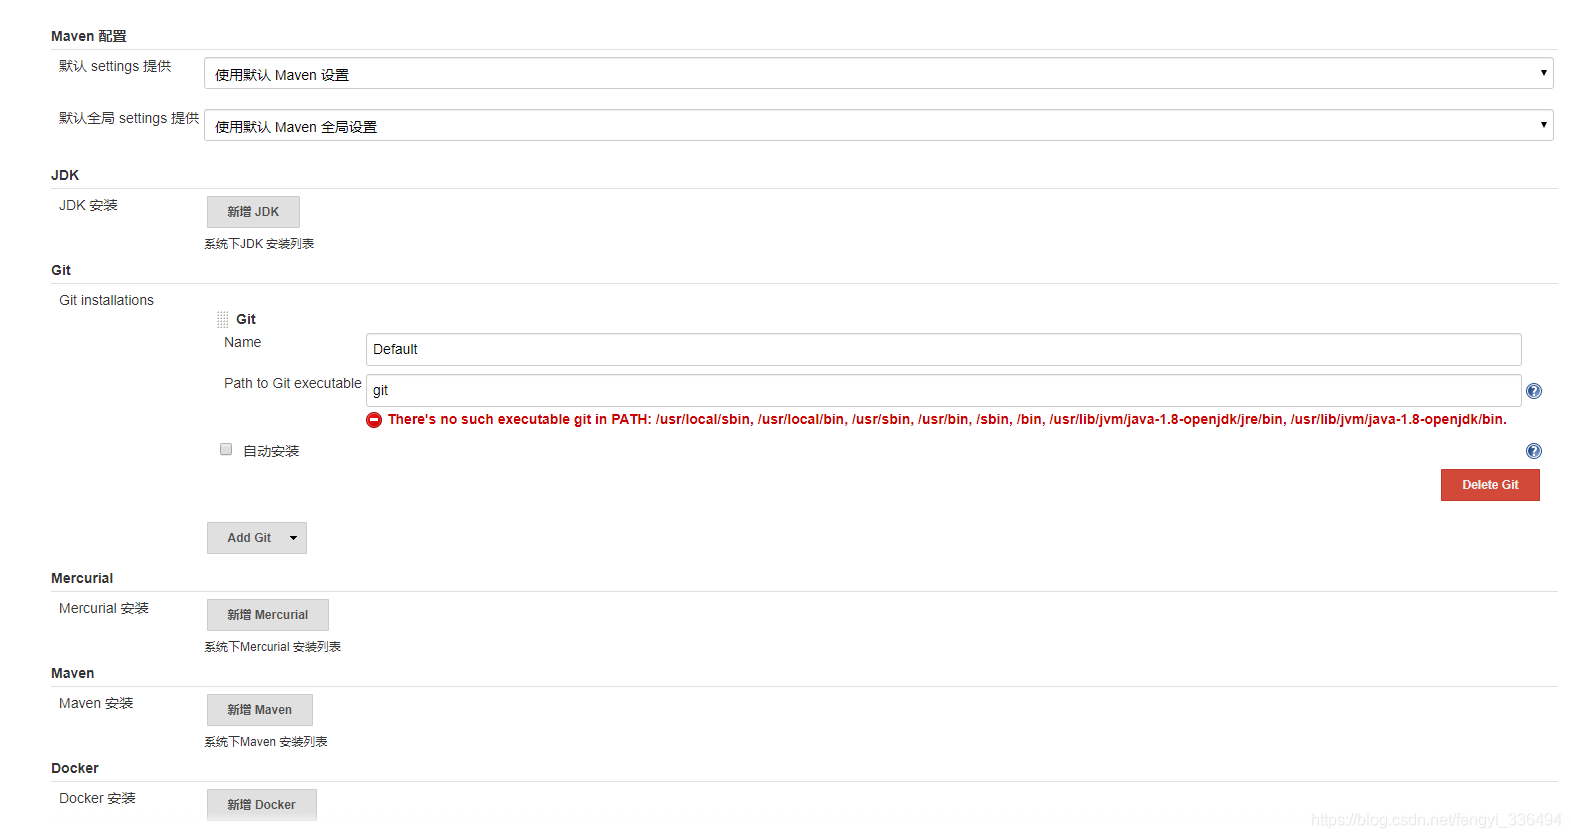Image resolution: width=1571 pixels, height=838 pixels.
Task: Click the 新增 Docker button
Action: point(261,805)
